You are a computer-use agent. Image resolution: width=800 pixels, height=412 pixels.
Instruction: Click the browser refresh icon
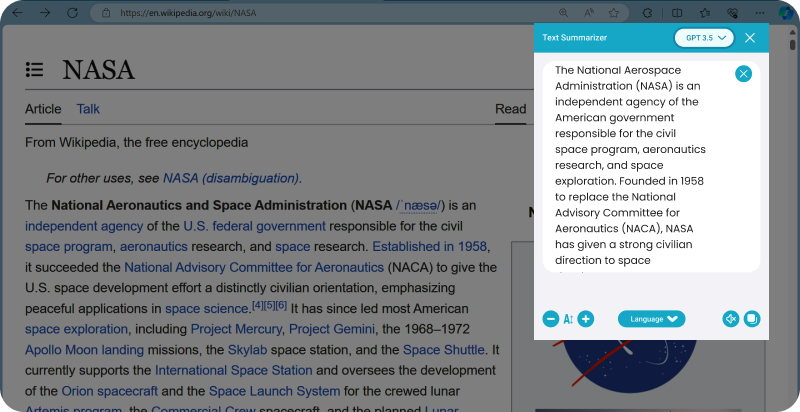[x=73, y=13]
